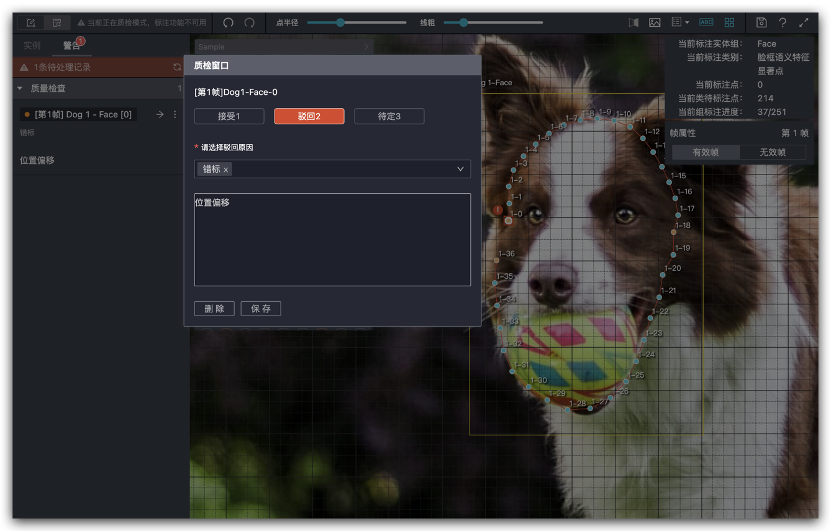Click the comment text area with 位置偏移

[332, 240]
